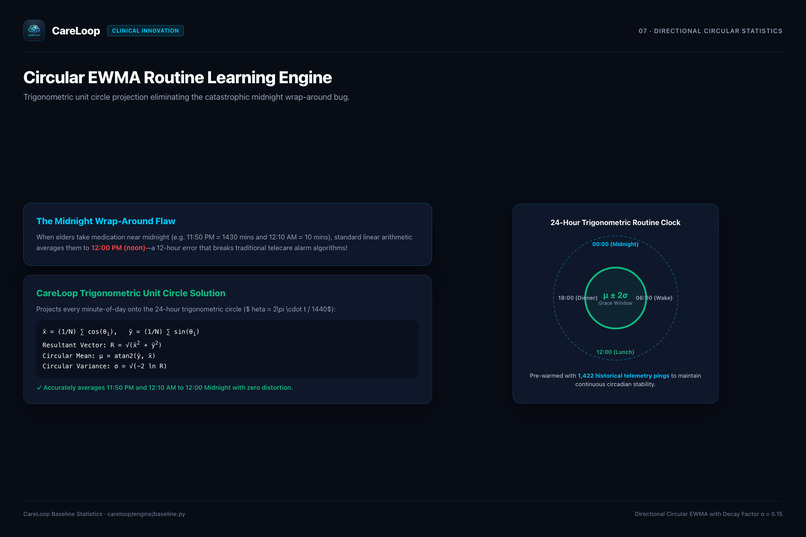Viewport: 806px width, 537px height.
Task: Select the 18:00 (Dinner) clock marker
Action: [x=578, y=298]
